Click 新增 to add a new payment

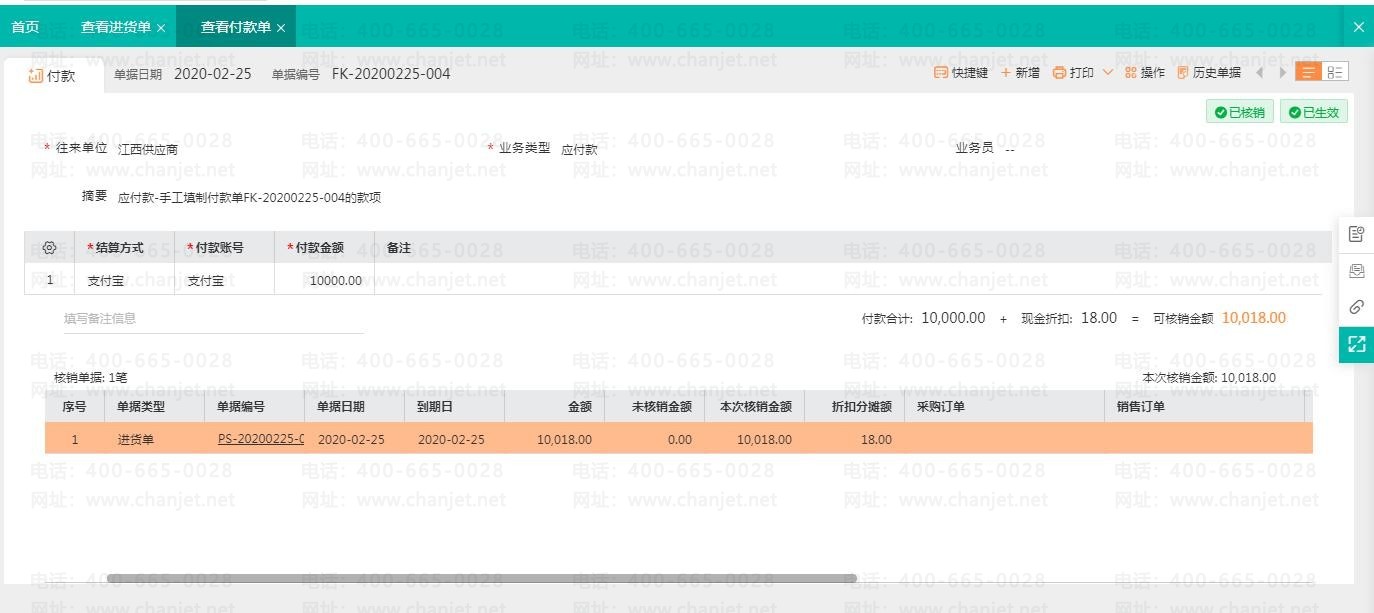[x=1020, y=73]
